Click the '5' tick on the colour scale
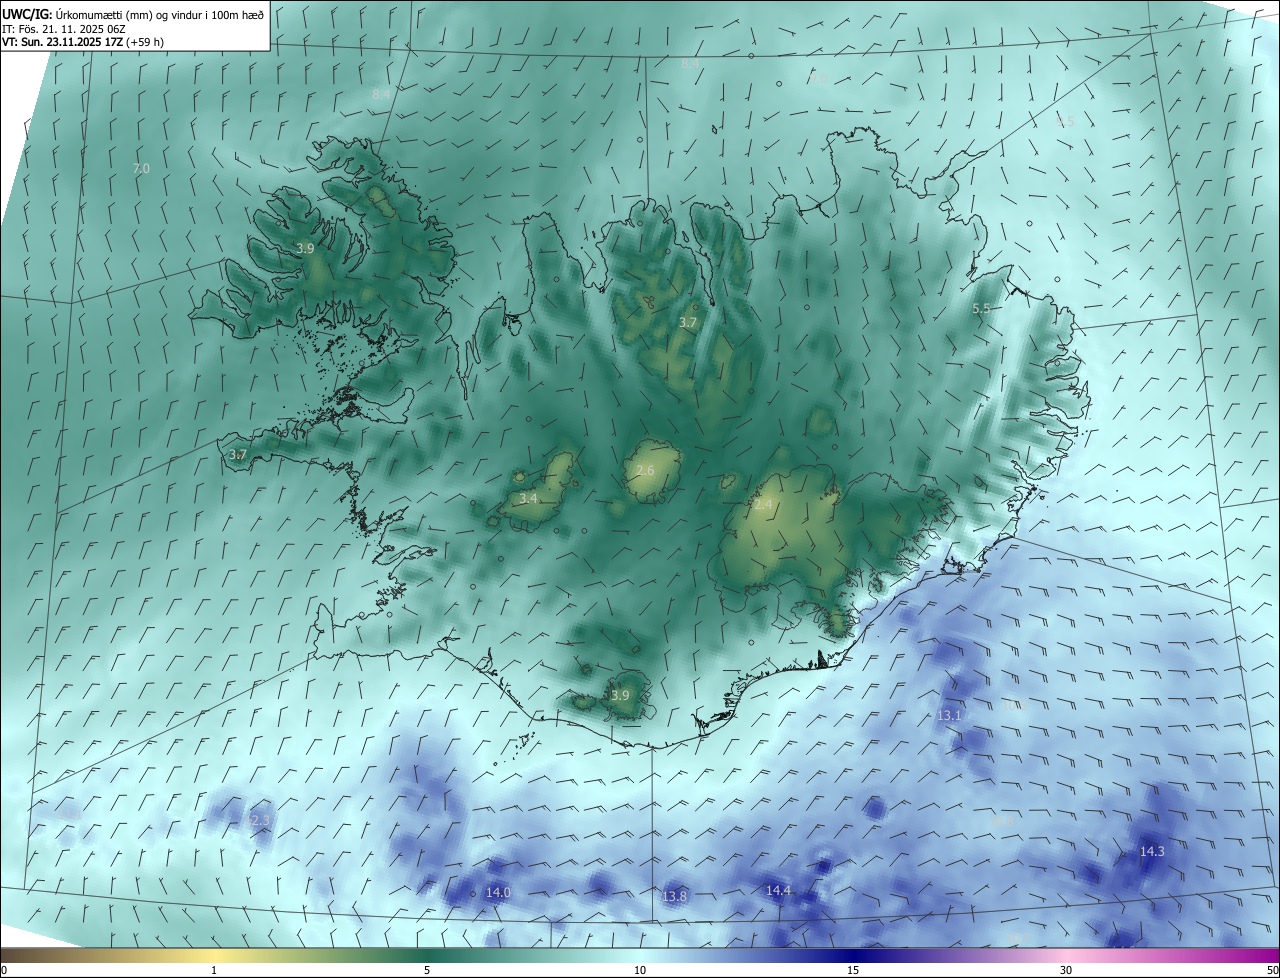This screenshot has height=978, width=1280. point(427,970)
